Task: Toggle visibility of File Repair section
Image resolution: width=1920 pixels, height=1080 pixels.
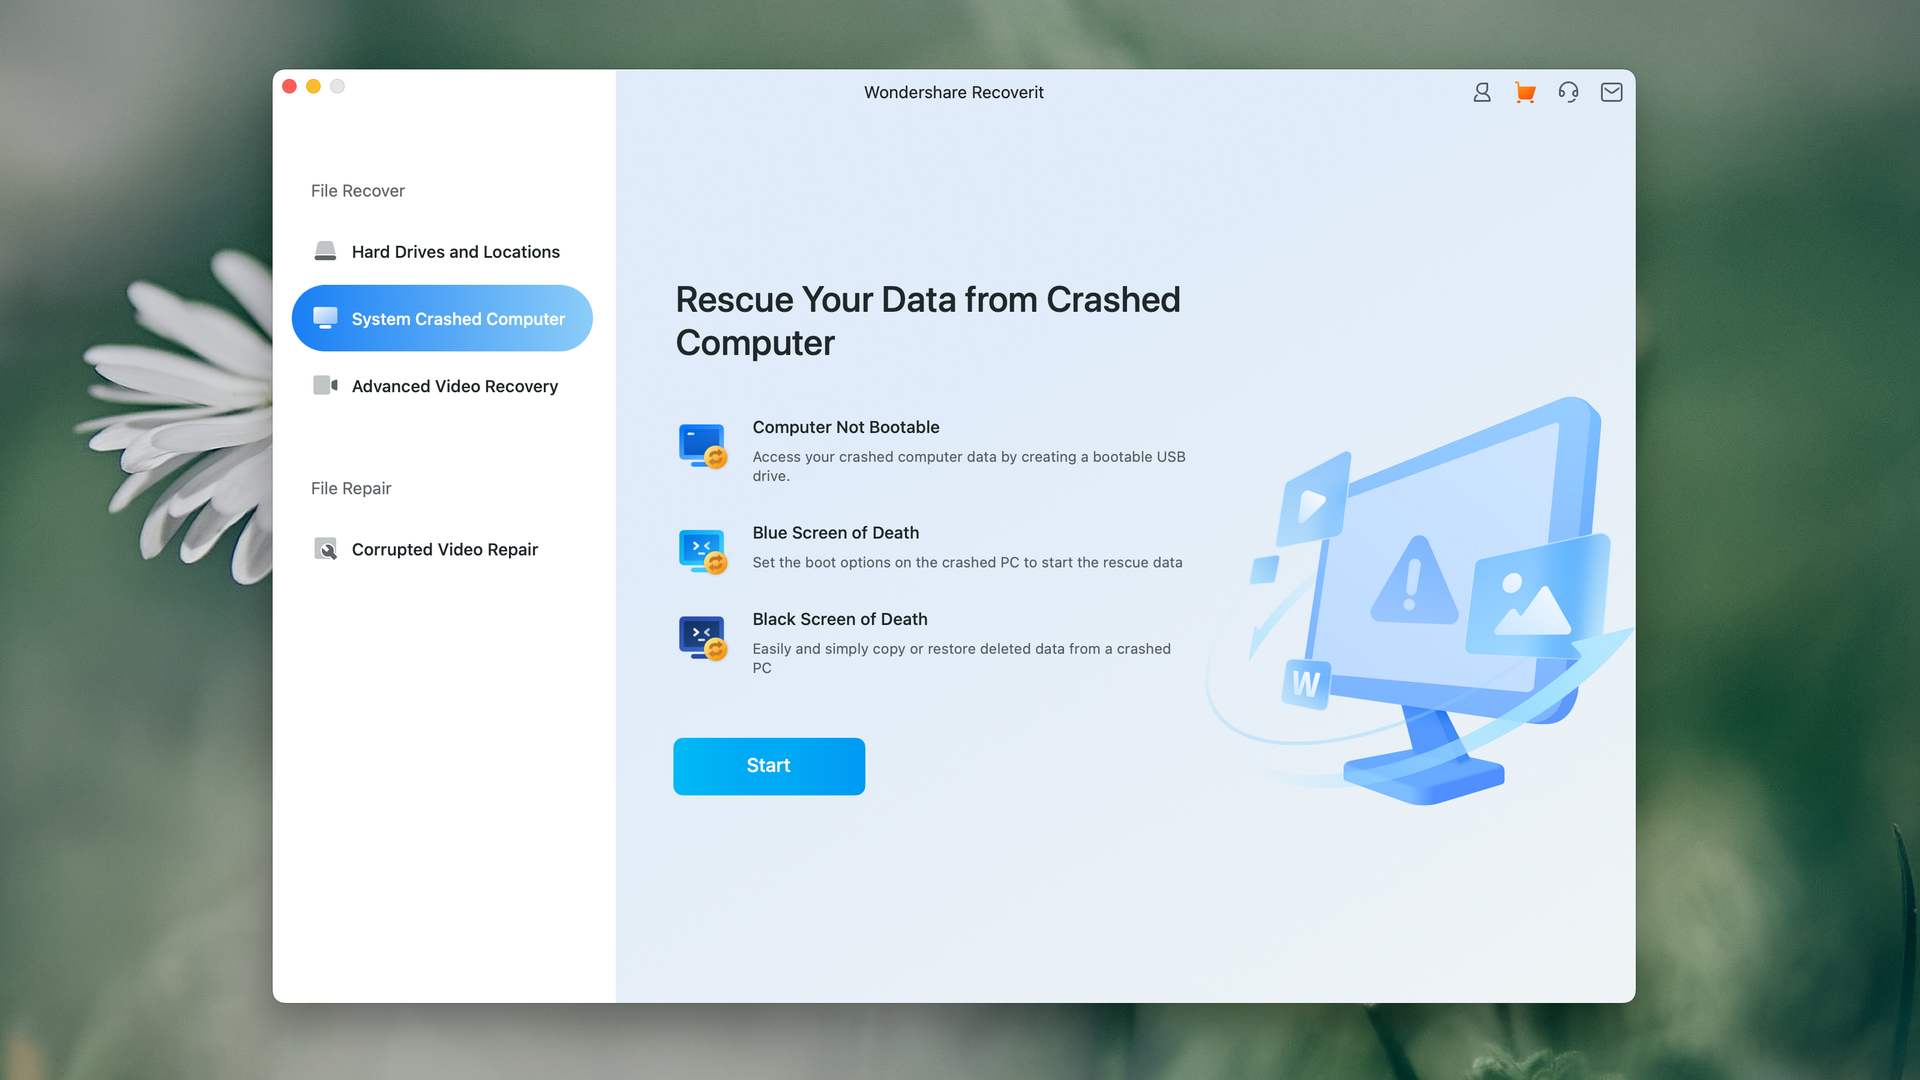Action: [x=349, y=489]
